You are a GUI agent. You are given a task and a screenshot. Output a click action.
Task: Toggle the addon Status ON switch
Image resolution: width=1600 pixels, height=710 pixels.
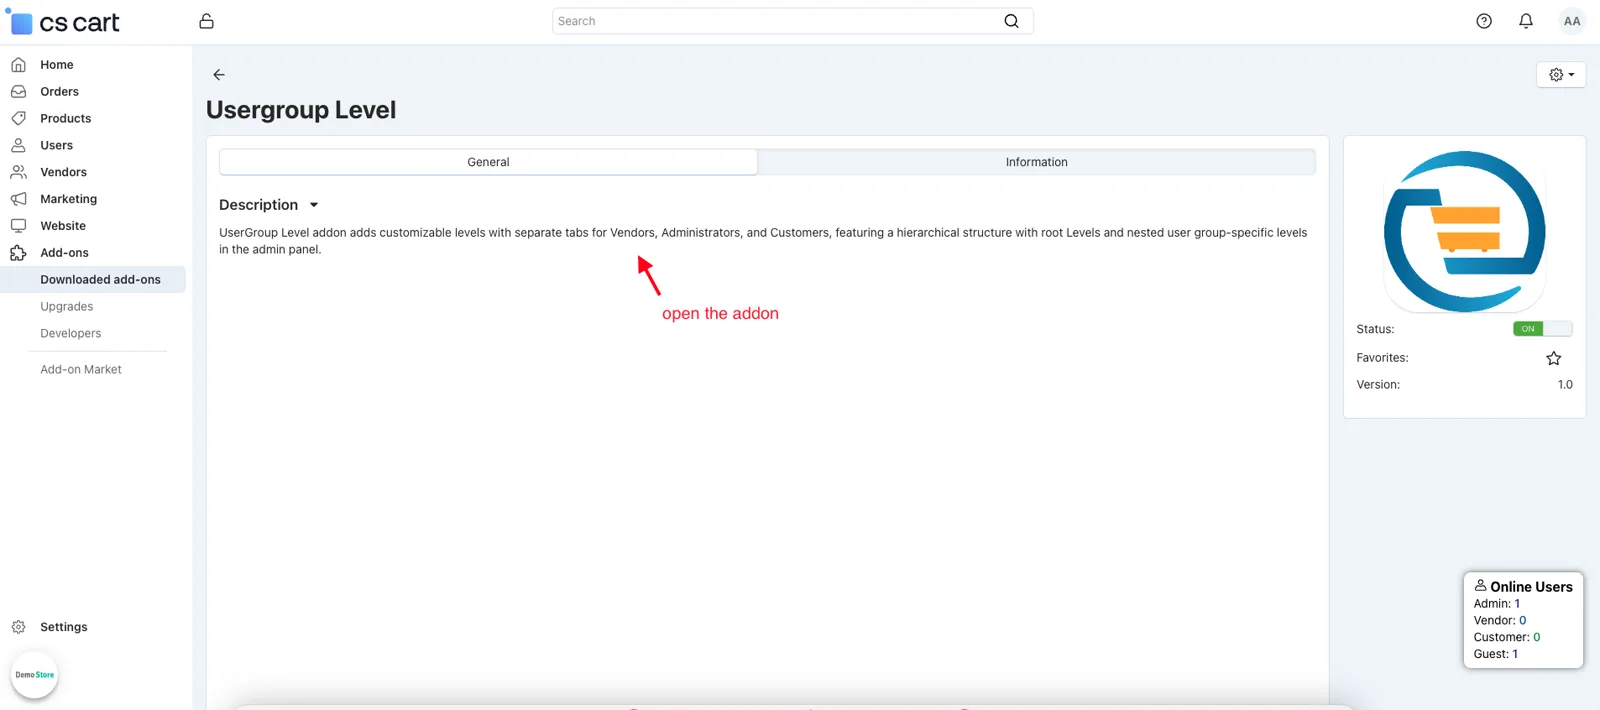1542,329
